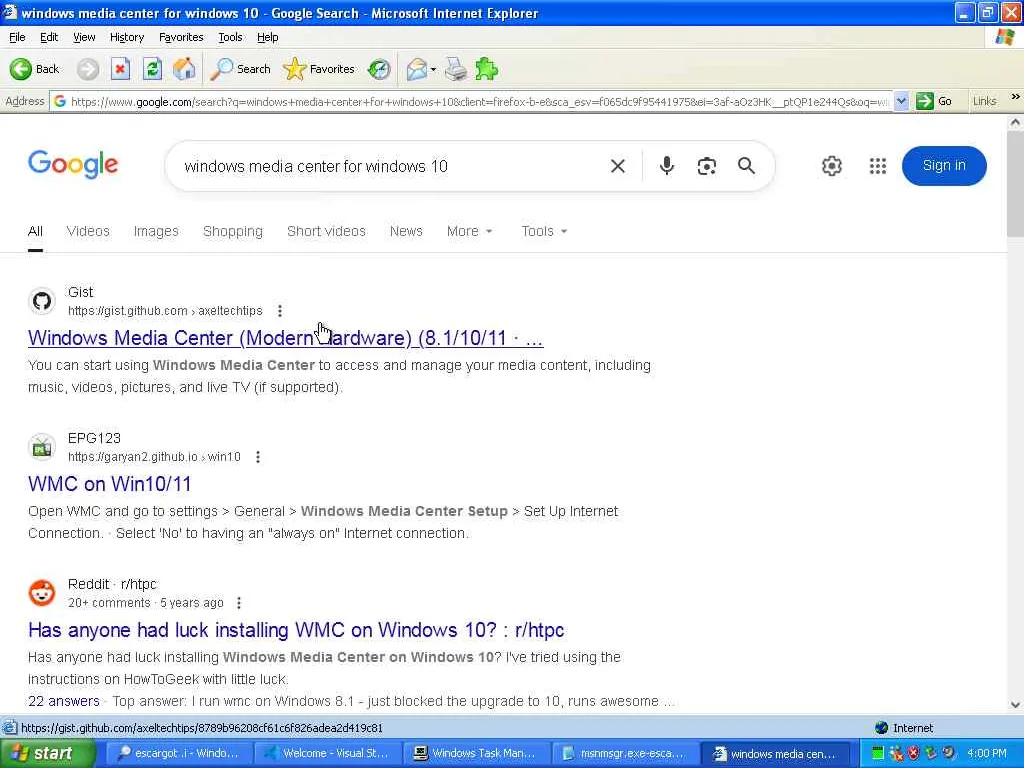Open the Favorites star panel
Screen dimensions: 1024x768
(319, 69)
